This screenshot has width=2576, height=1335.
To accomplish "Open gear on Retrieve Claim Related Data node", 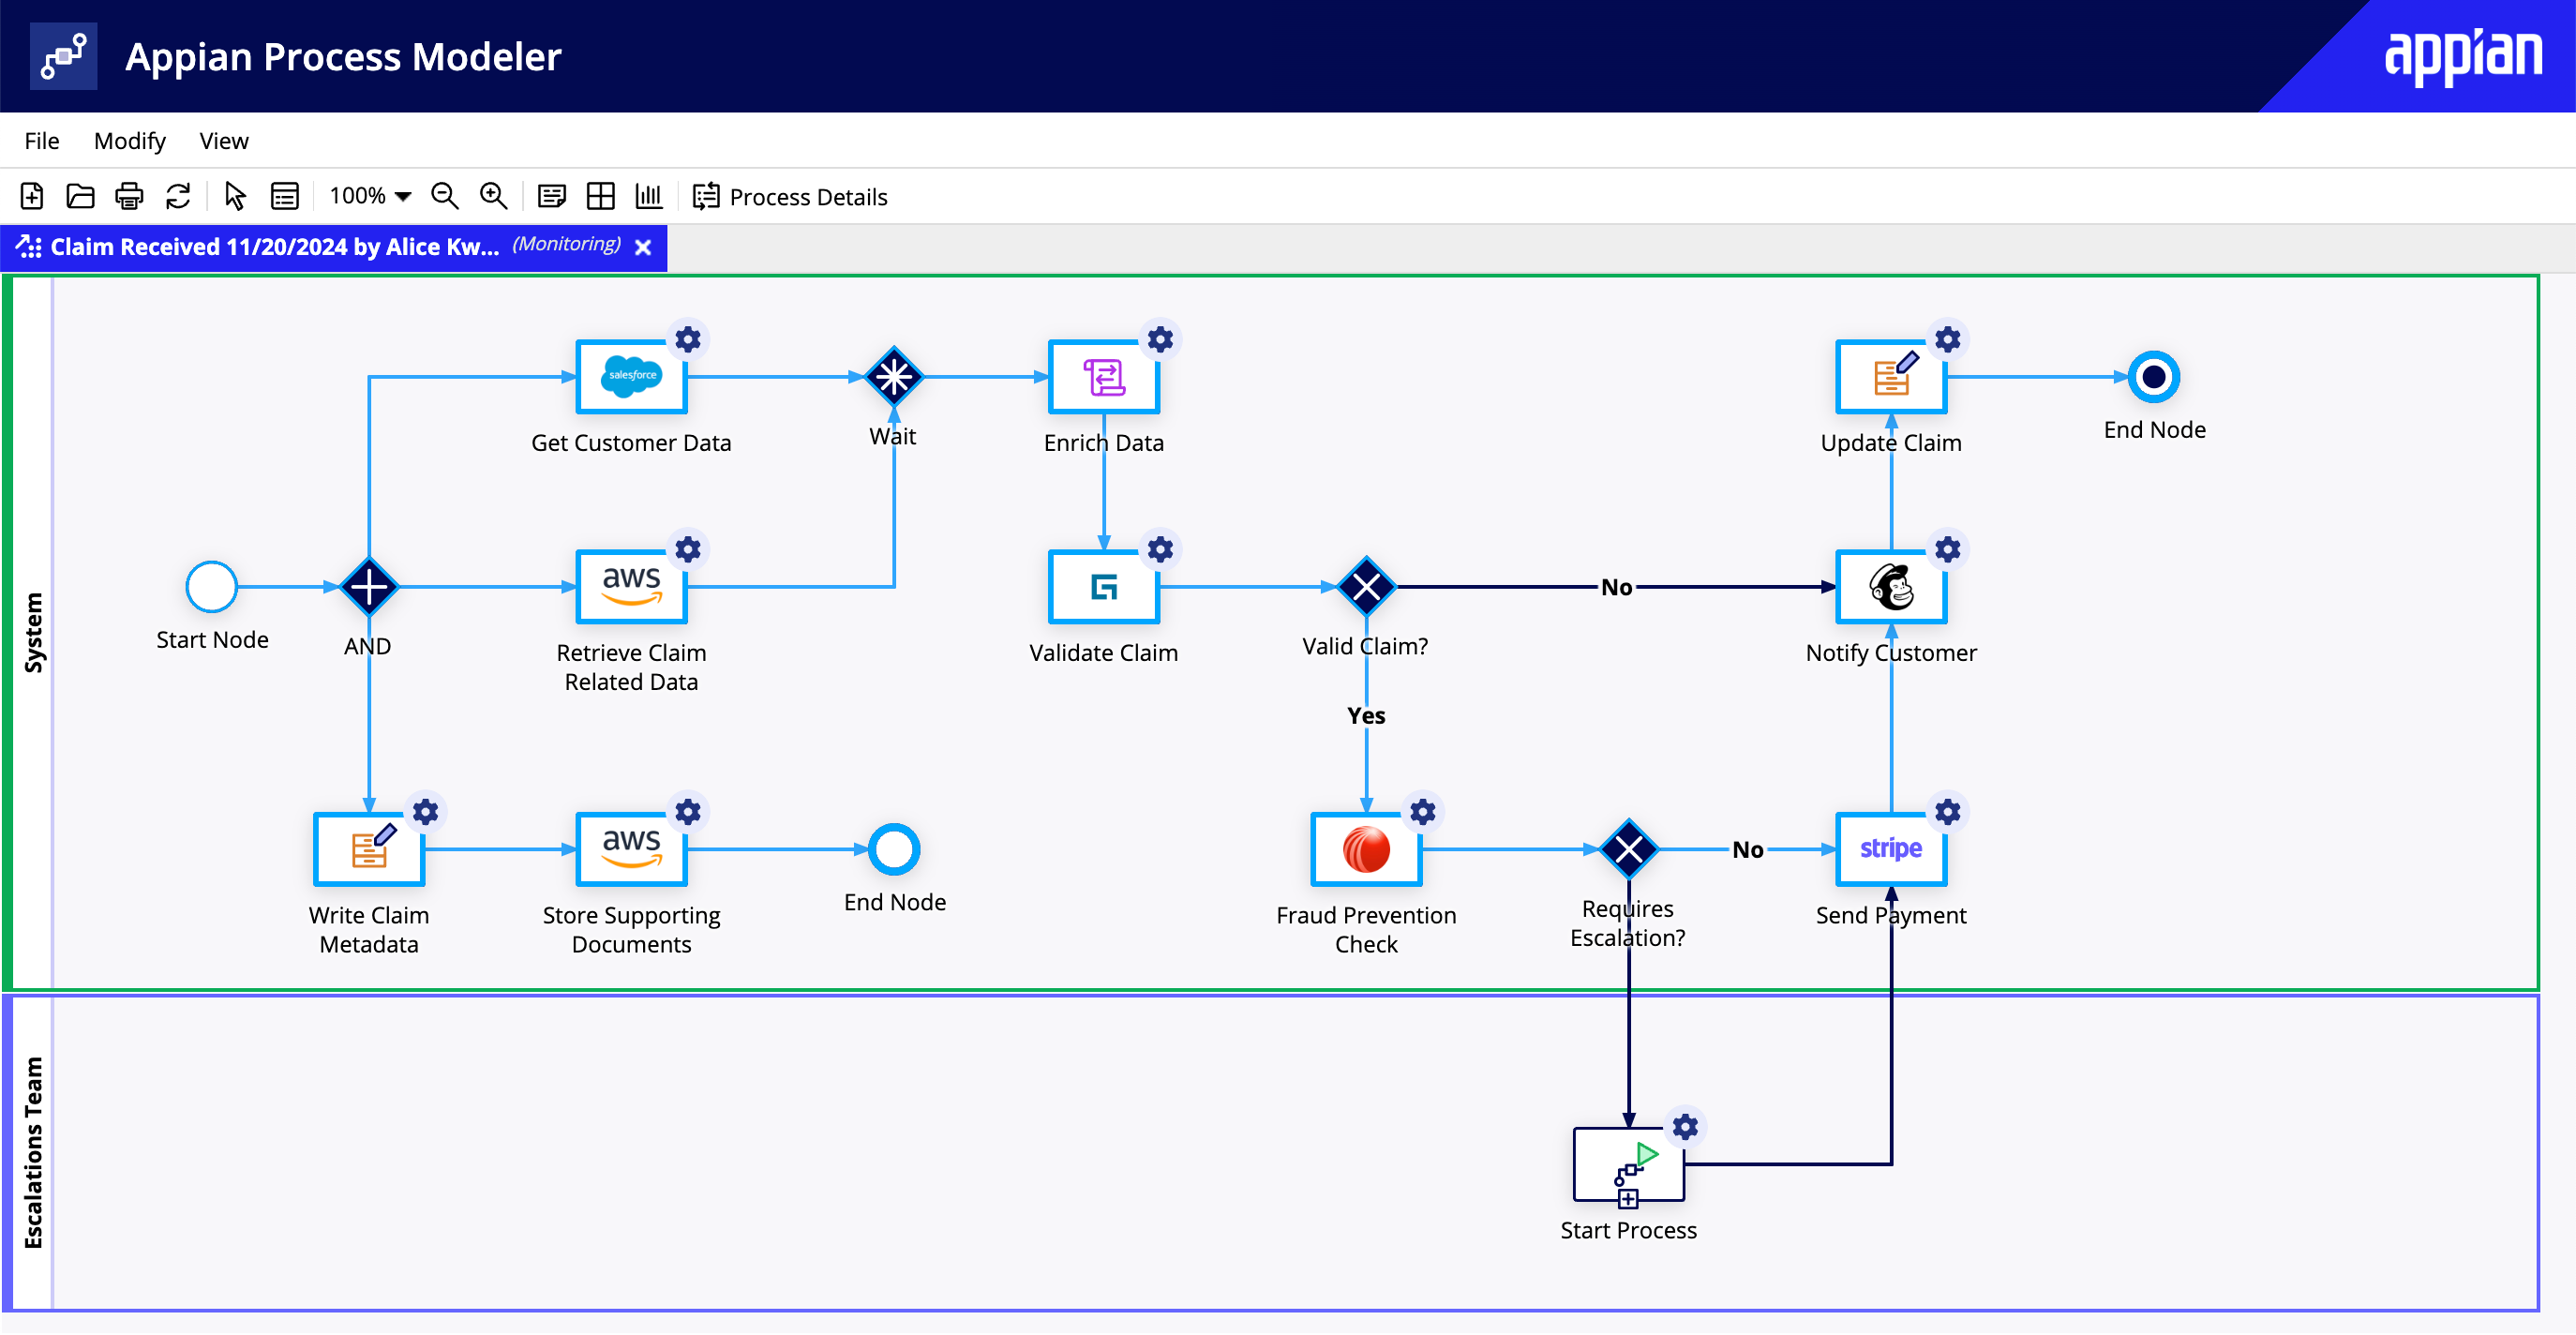I will [688, 550].
